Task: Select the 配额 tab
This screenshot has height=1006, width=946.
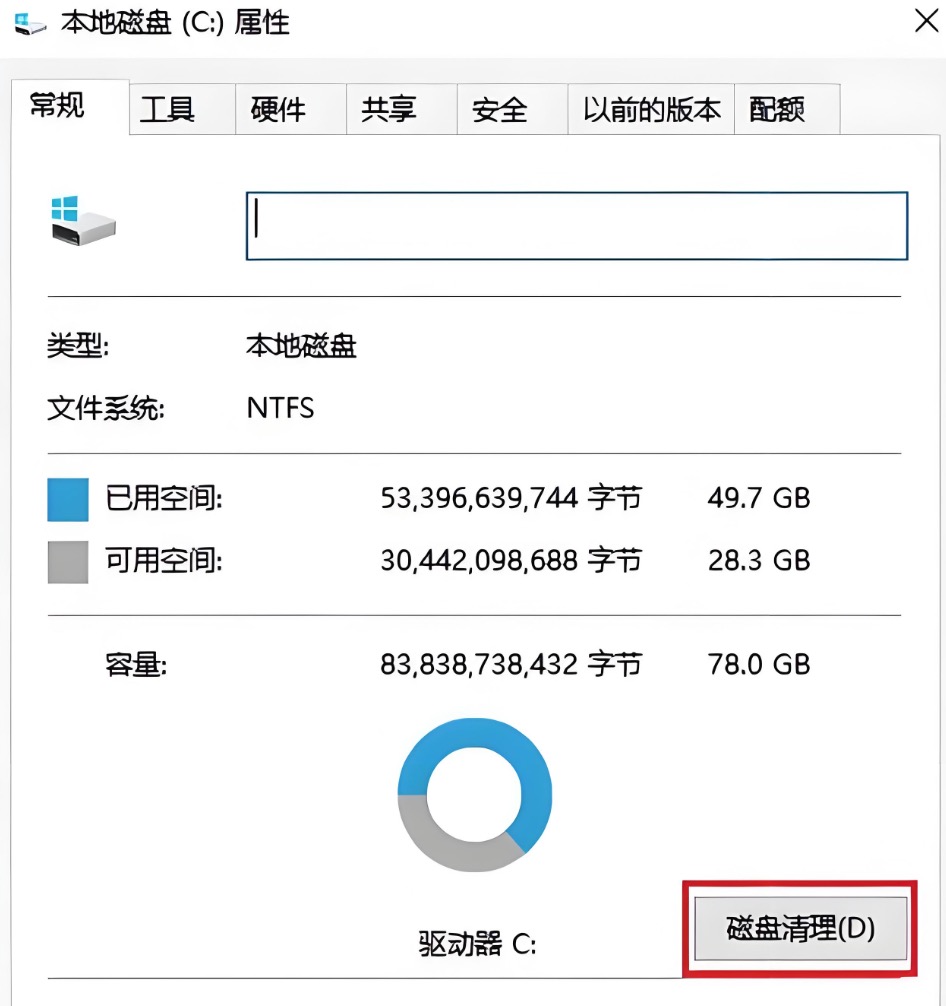Action: (x=777, y=109)
